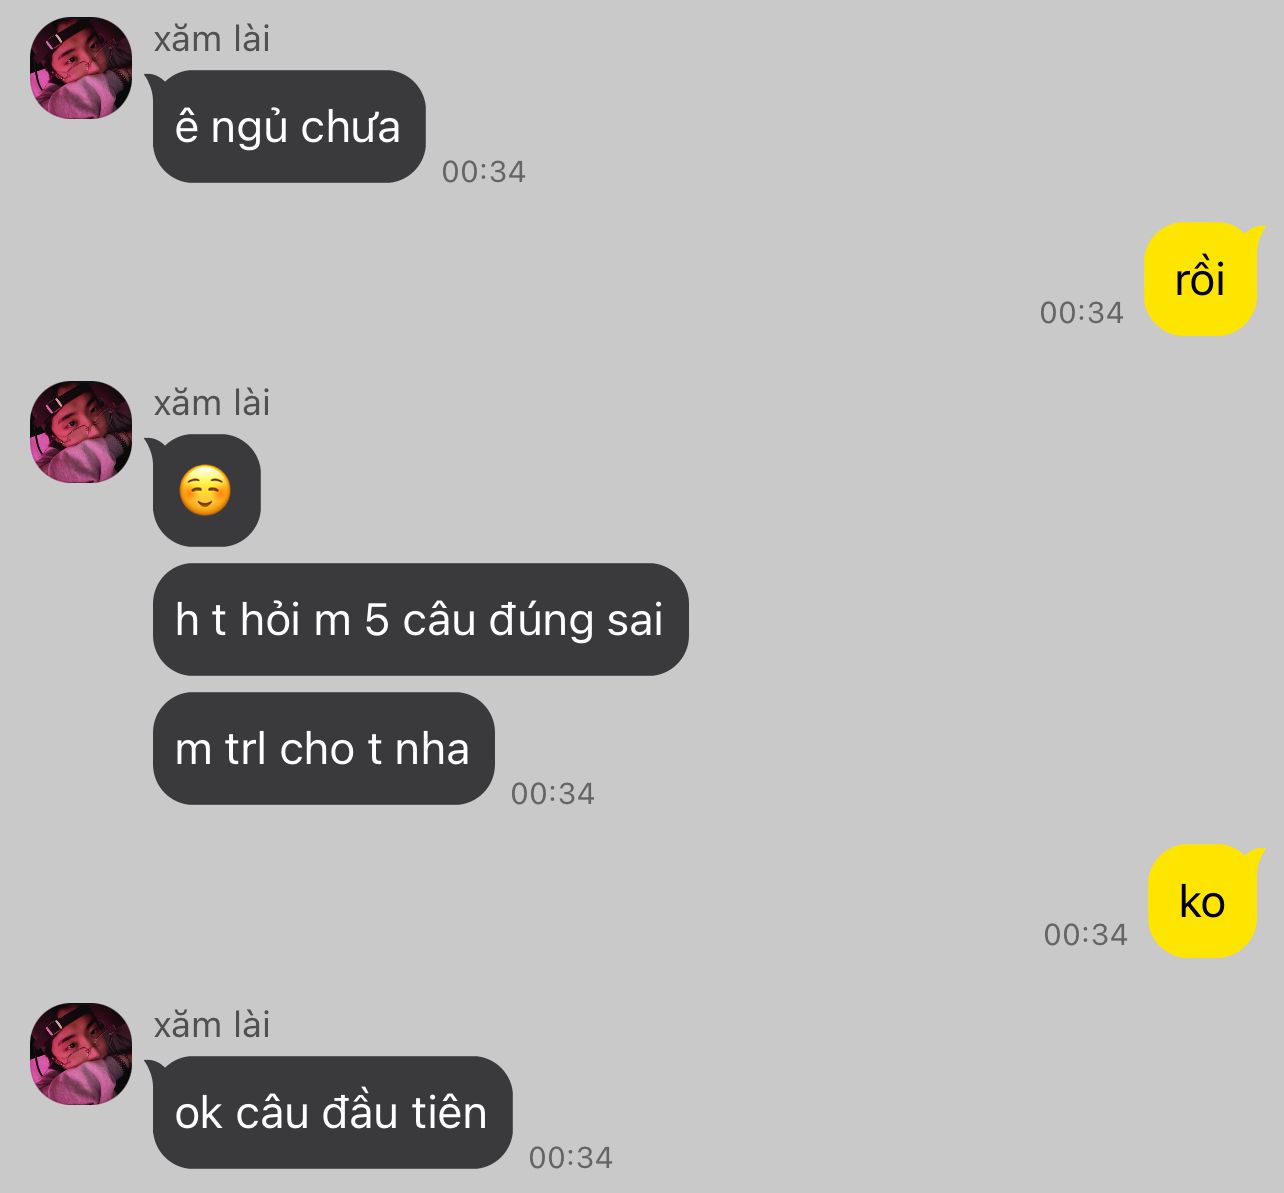1284x1193 pixels.
Task: Tap the timestamp beside the "ko" bubble
Action: 1086,935
